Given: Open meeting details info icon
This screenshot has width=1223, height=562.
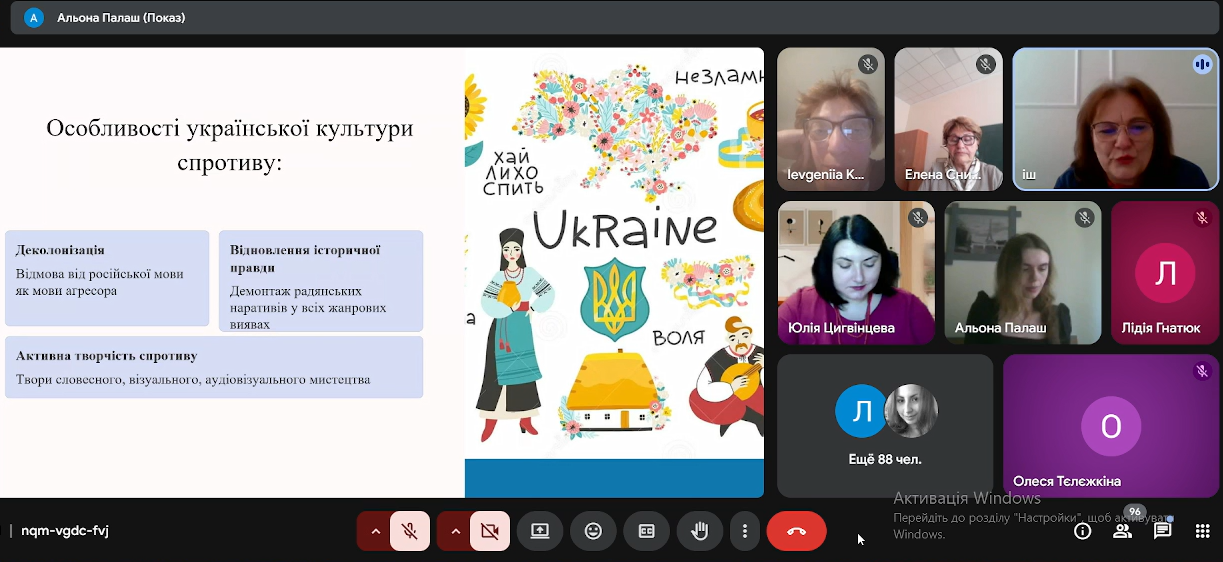Looking at the screenshot, I should (1082, 531).
